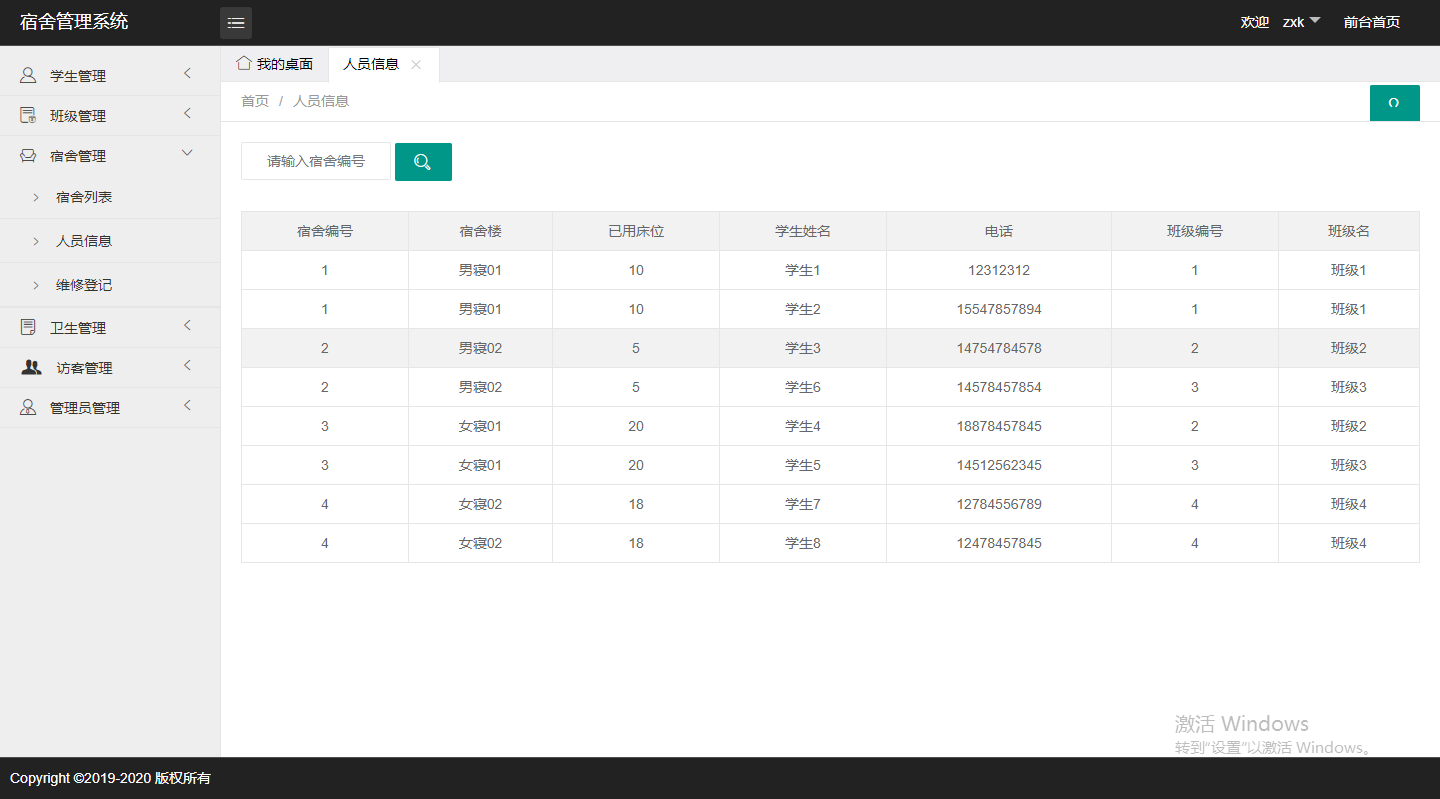Click the 宿舍编号 column header

click(325, 231)
